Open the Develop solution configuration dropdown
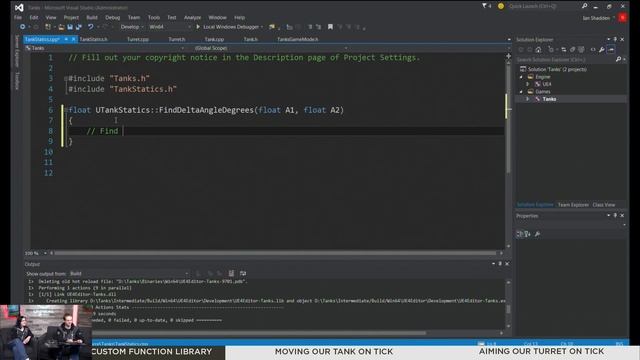The height and width of the screenshot is (360, 640). pyautogui.click(x=131, y=27)
